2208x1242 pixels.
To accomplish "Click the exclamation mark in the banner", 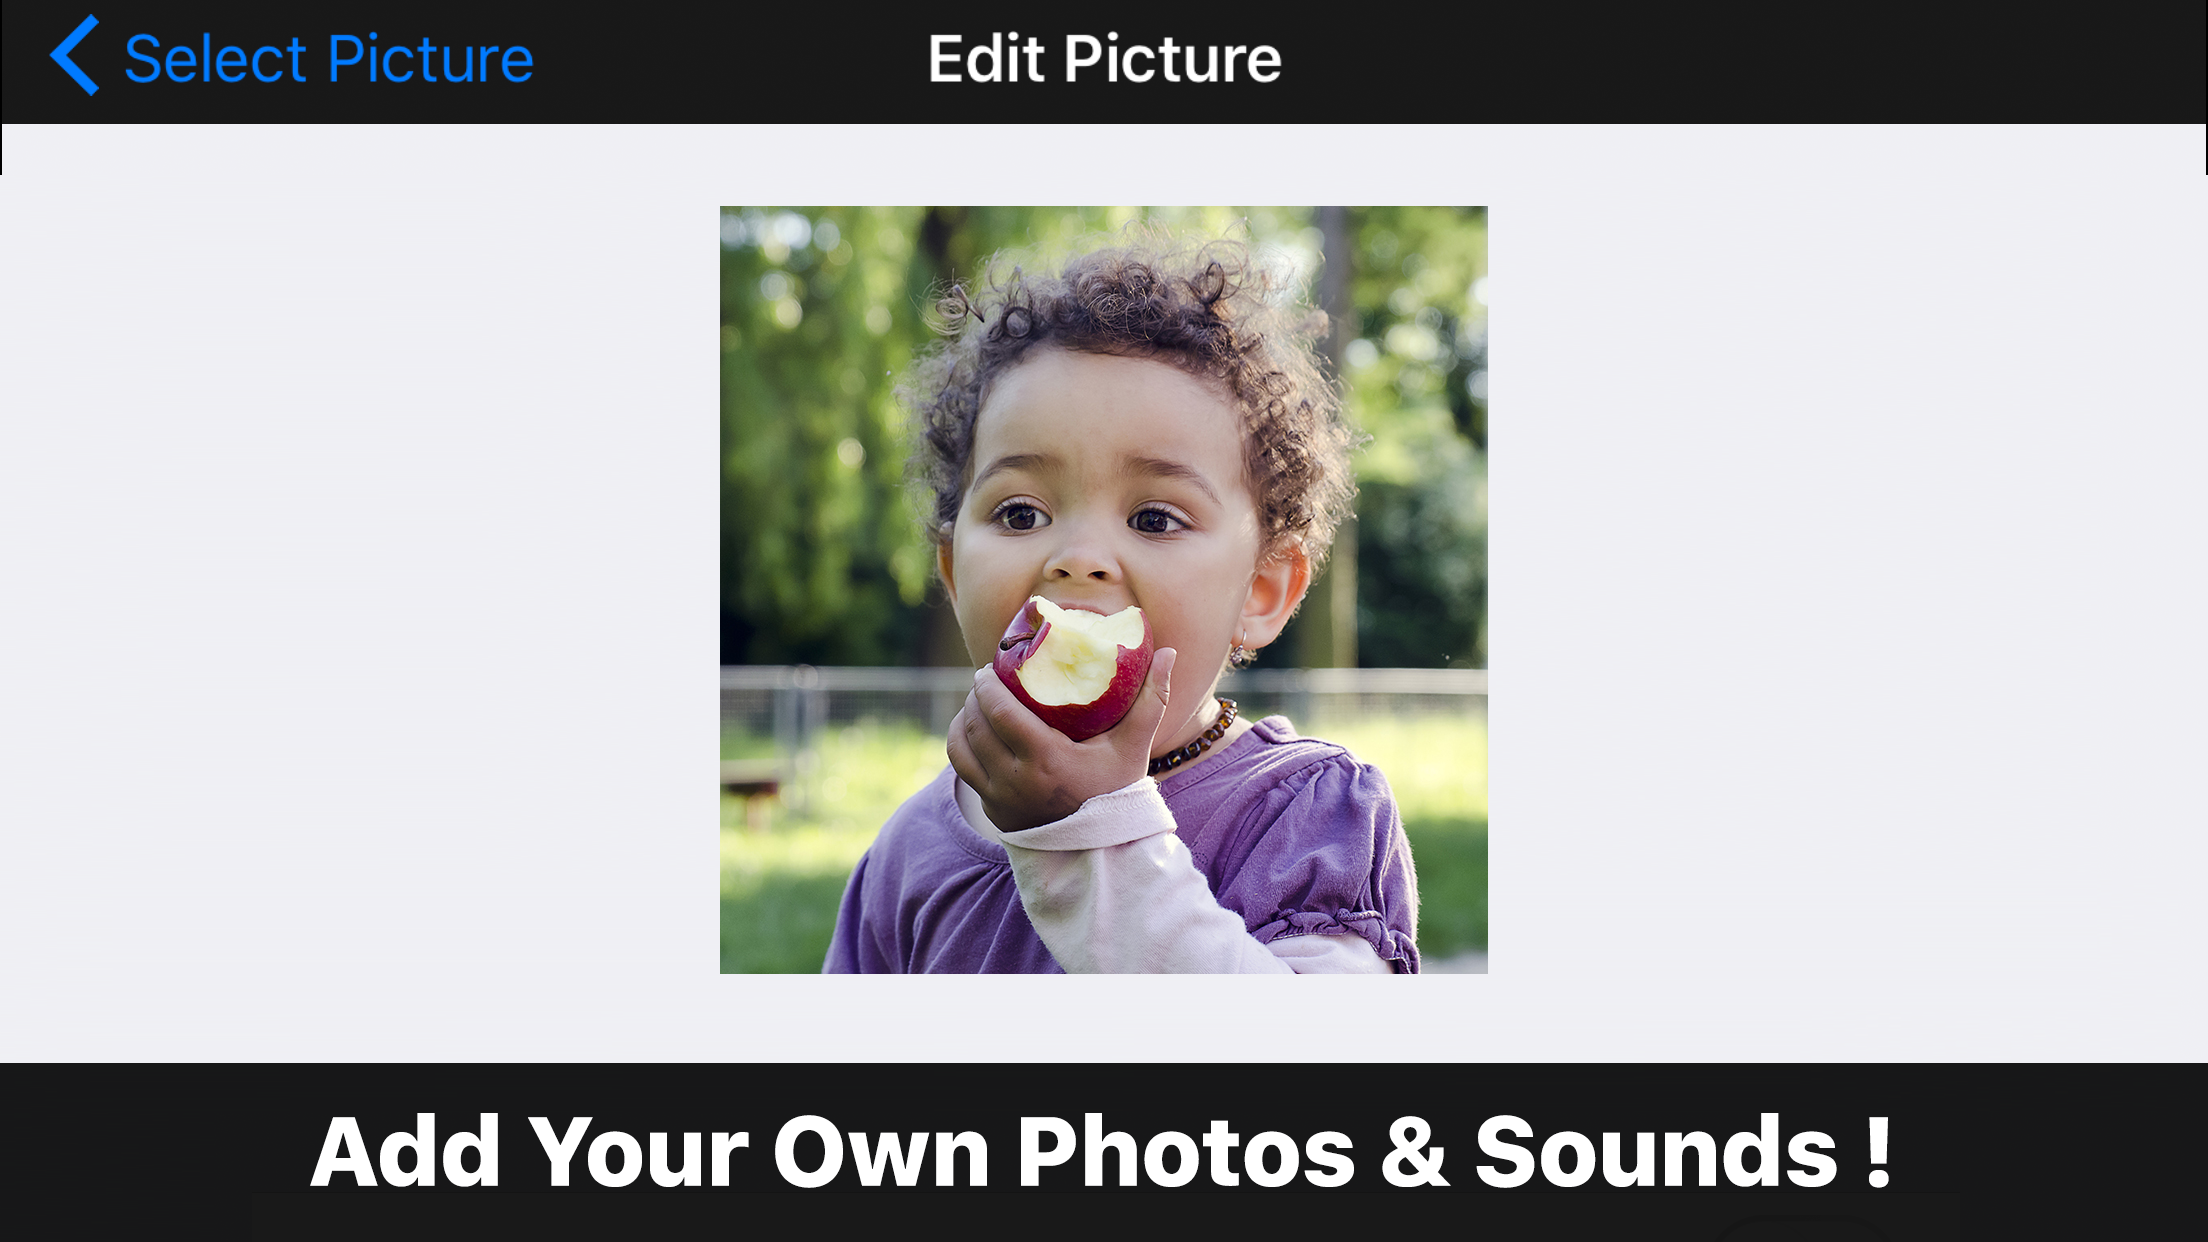I will tap(1878, 1150).
